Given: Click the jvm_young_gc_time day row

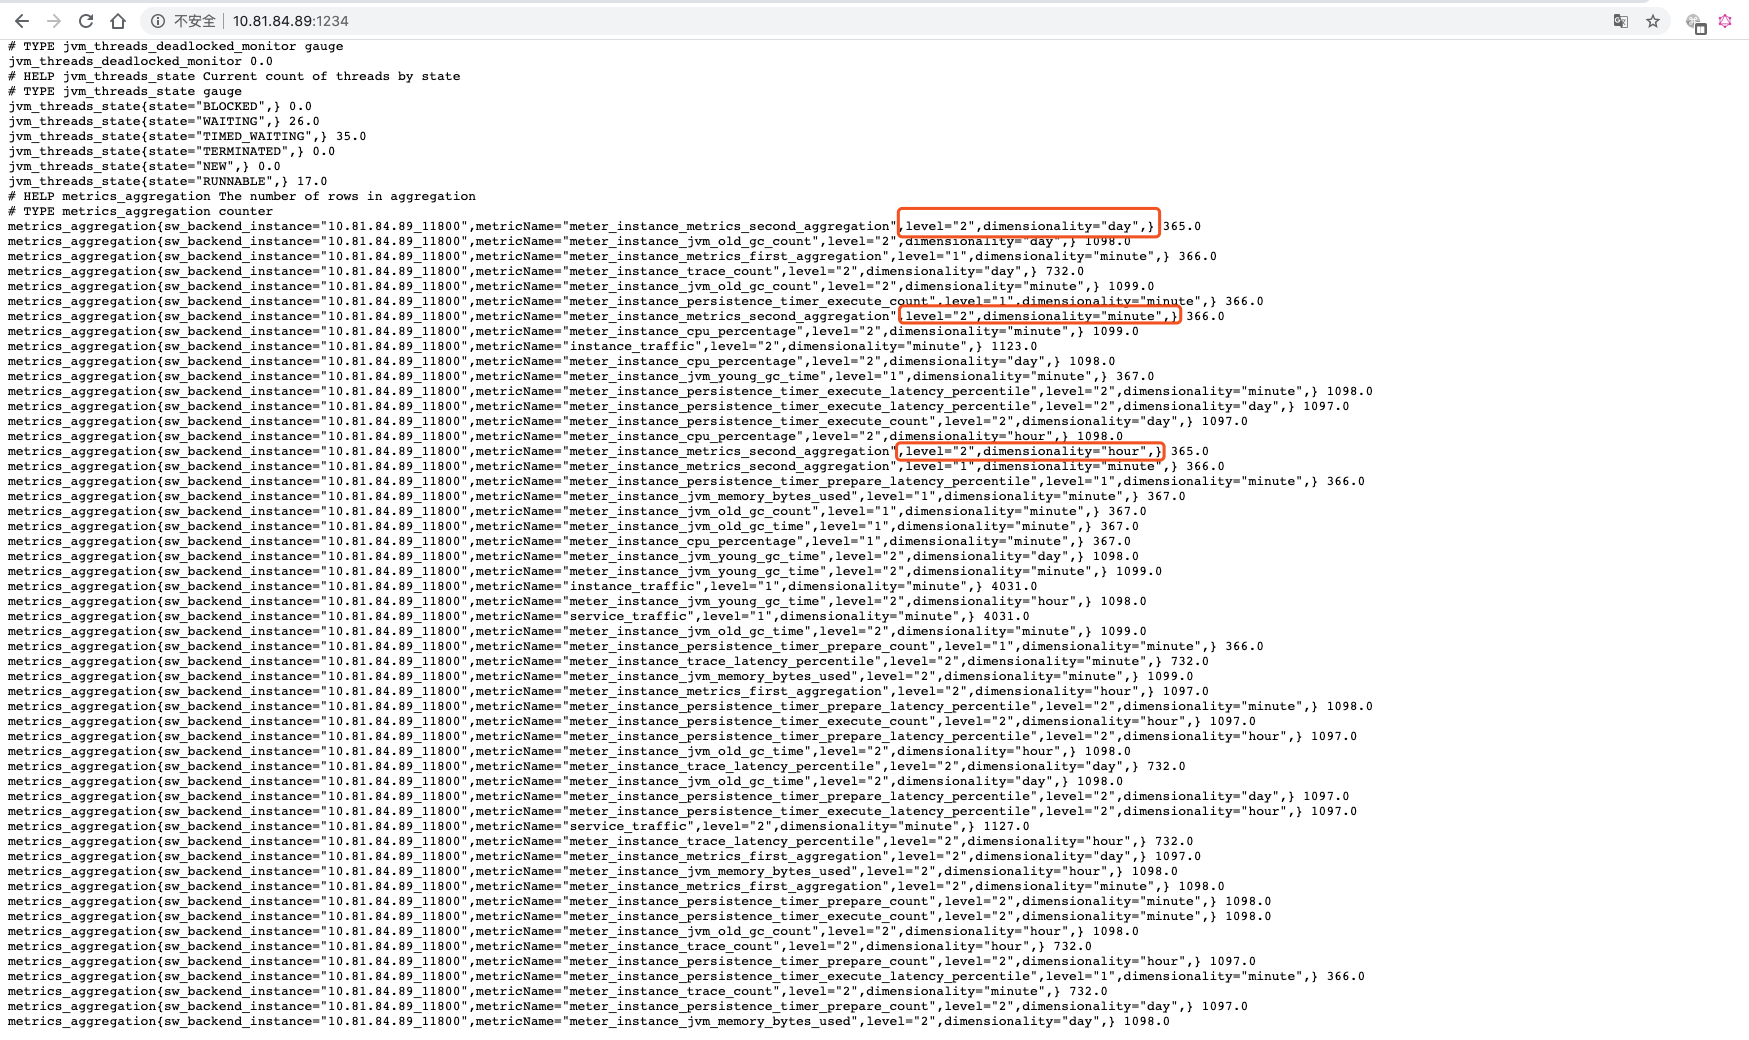Looking at the screenshot, I should [574, 556].
